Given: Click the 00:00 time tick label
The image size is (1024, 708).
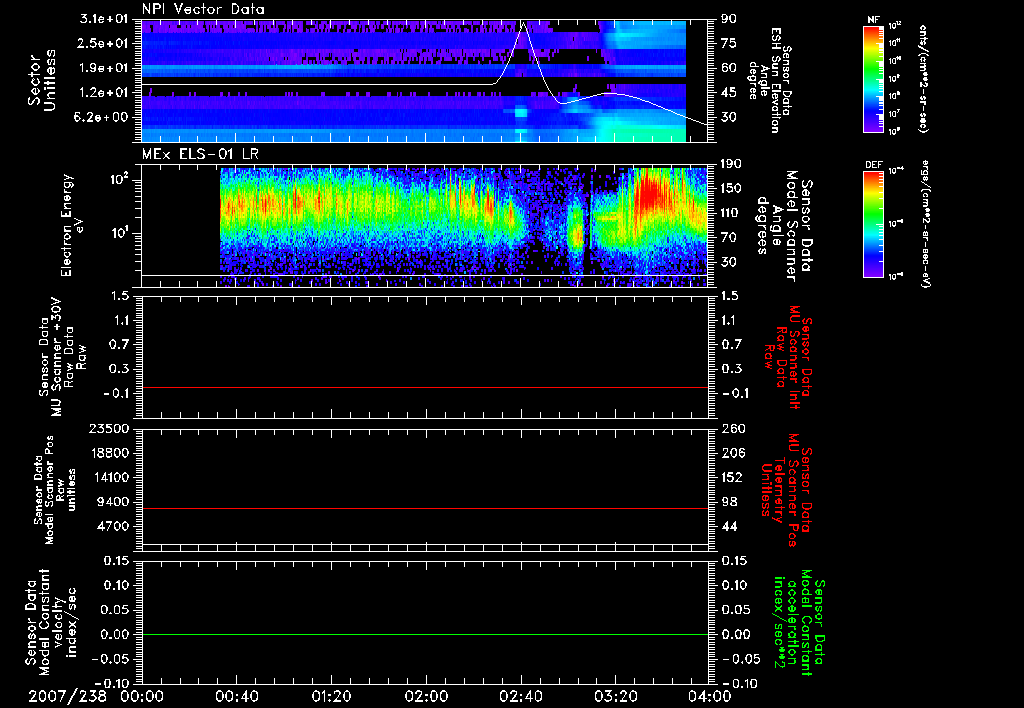Looking at the screenshot, I should coord(142,696).
